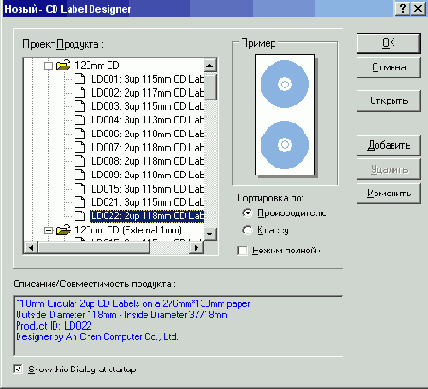The image size is (428, 389).
Task: Select the 120mm CD (External 1mm) folder icon
Action: coord(63,230)
